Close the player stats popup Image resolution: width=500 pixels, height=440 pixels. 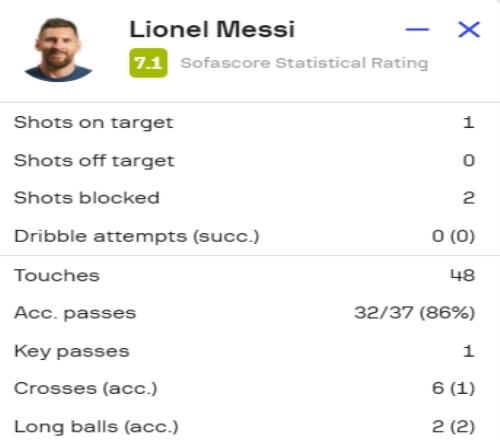[469, 29]
